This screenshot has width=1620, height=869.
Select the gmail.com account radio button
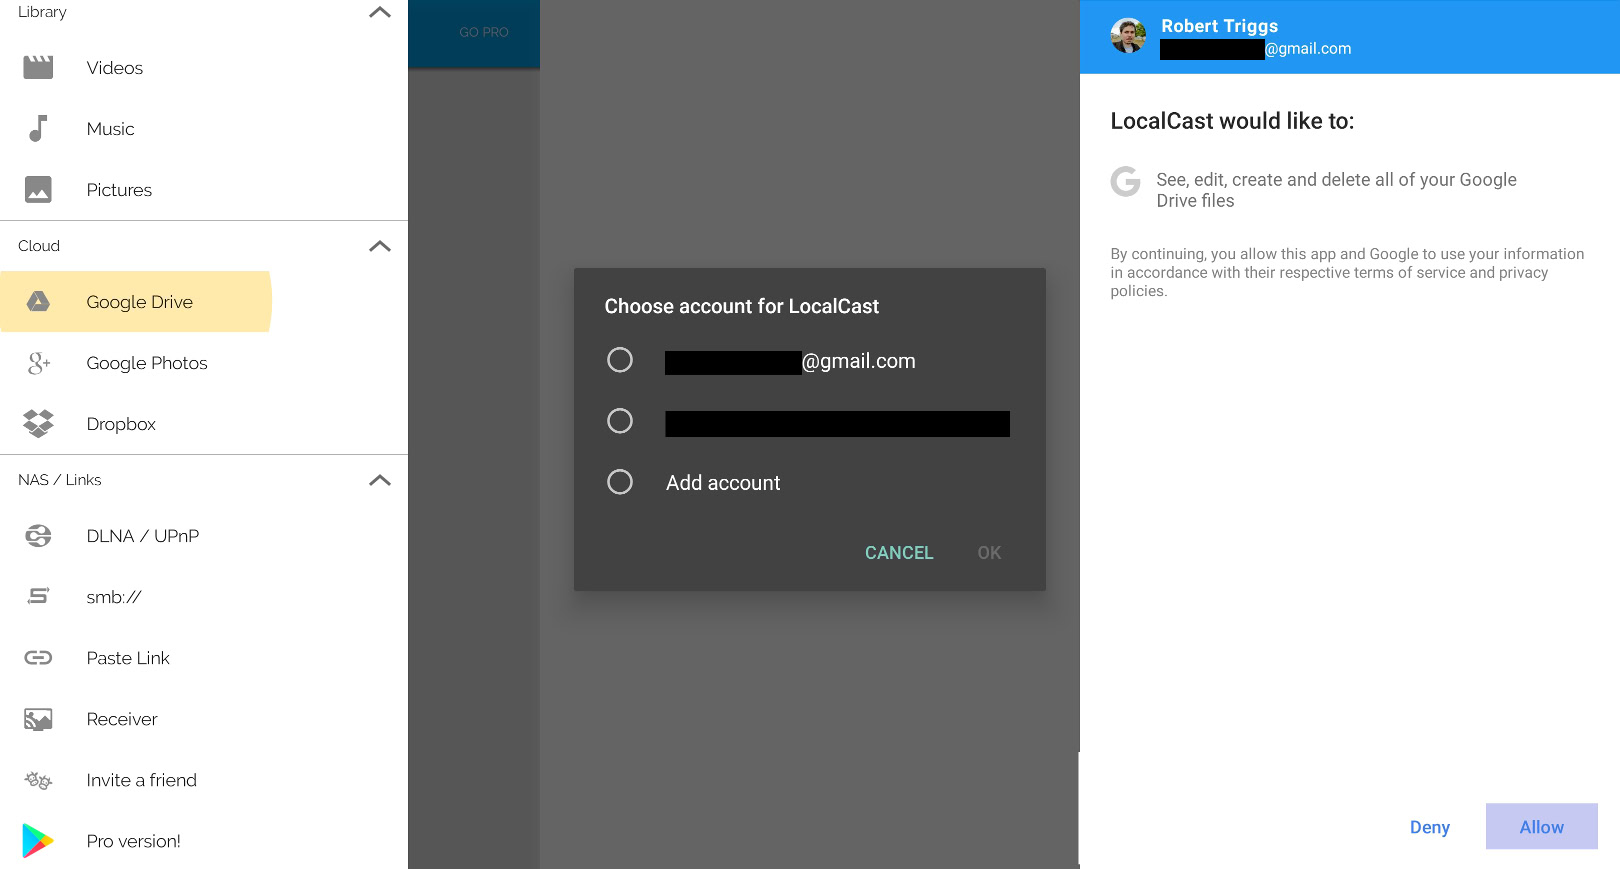pyautogui.click(x=620, y=360)
